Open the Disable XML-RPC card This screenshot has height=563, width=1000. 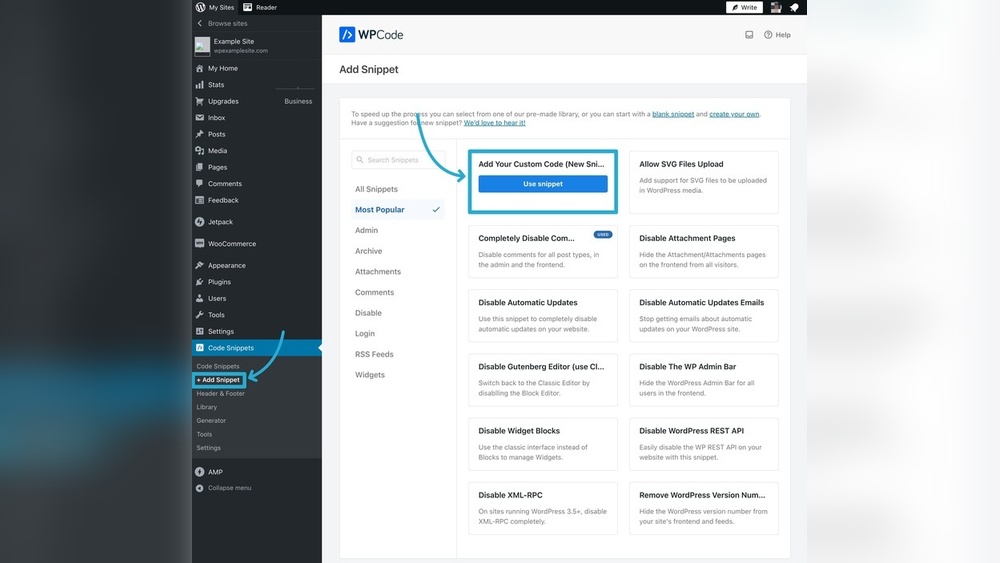(x=543, y=508)
